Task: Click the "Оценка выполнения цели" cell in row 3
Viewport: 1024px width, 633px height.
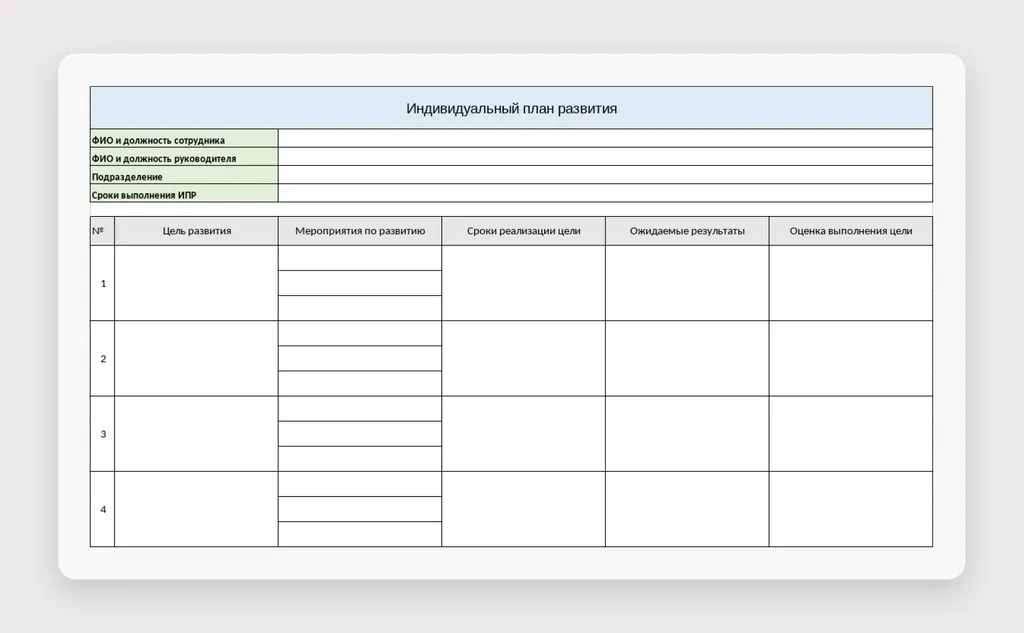Action: pyautogui.click(x=851, y=434)
